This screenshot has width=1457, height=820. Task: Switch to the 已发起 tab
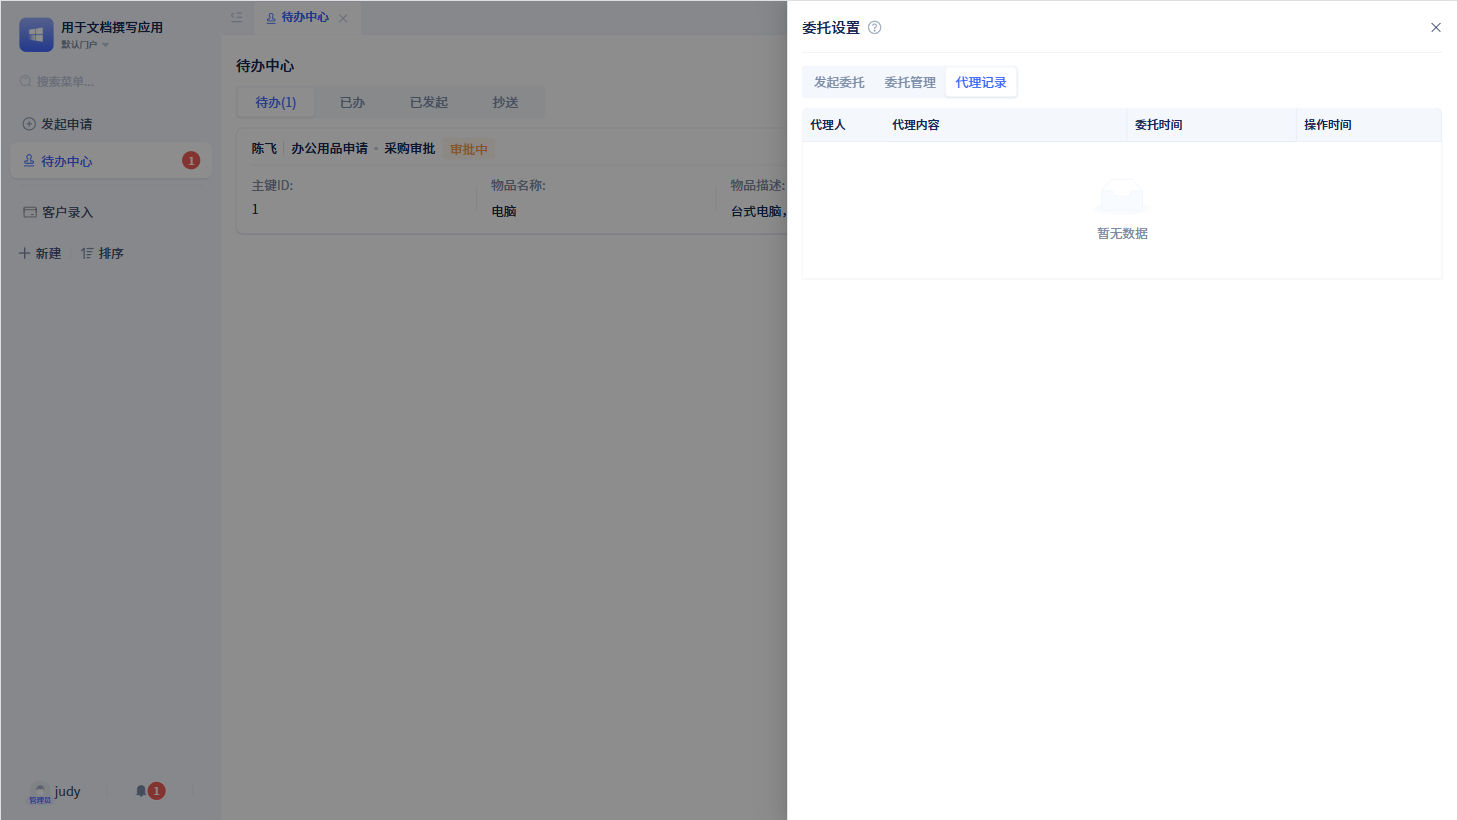pos(429,102)
